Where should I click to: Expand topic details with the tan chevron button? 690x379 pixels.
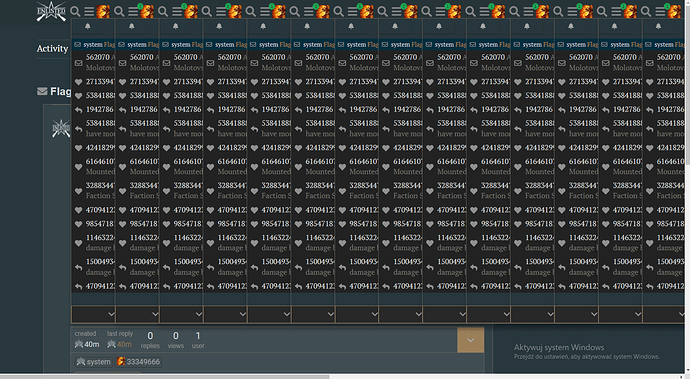click(470, 340)
